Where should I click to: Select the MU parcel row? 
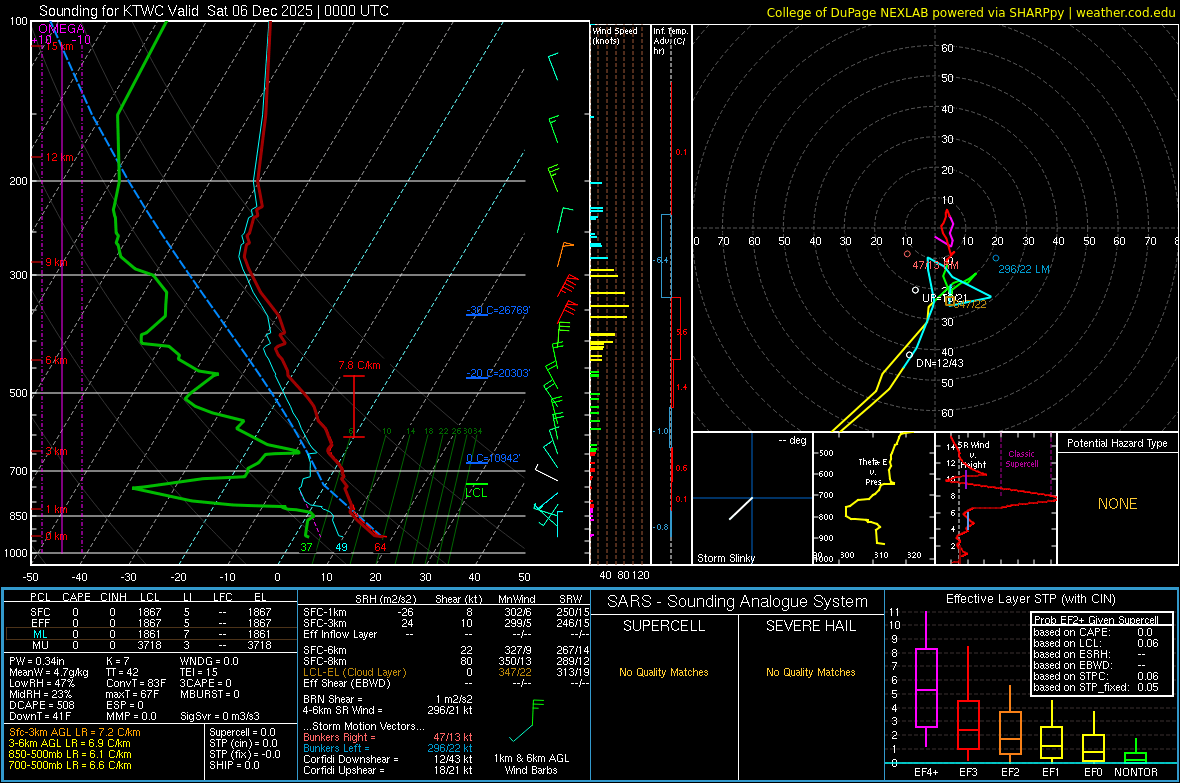(x=151, y=645)
